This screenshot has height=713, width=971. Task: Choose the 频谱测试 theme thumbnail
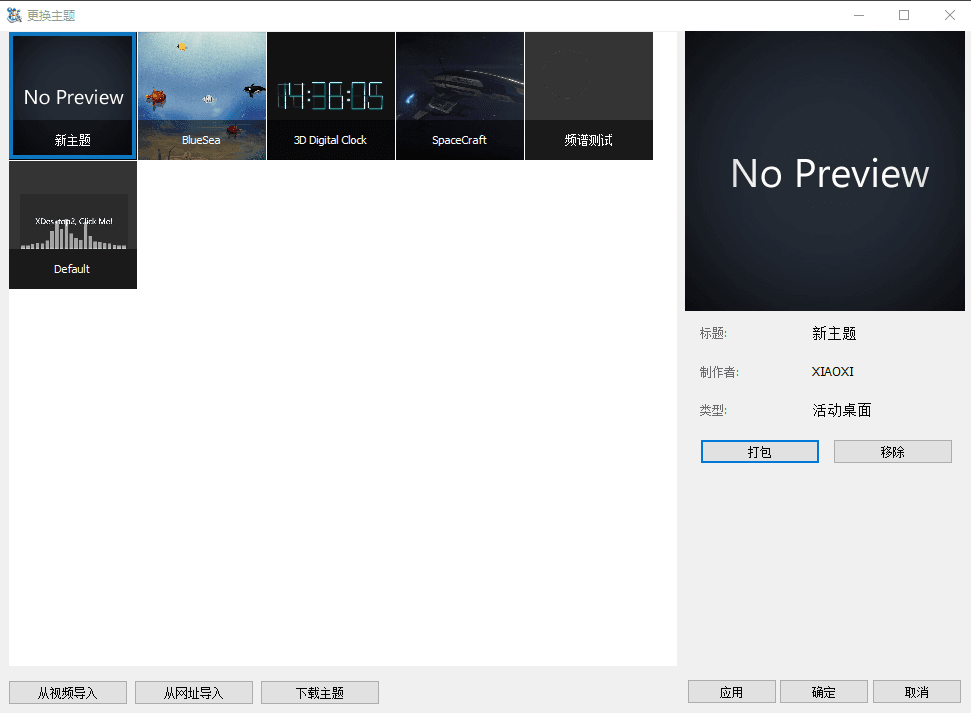coord(588,96)
